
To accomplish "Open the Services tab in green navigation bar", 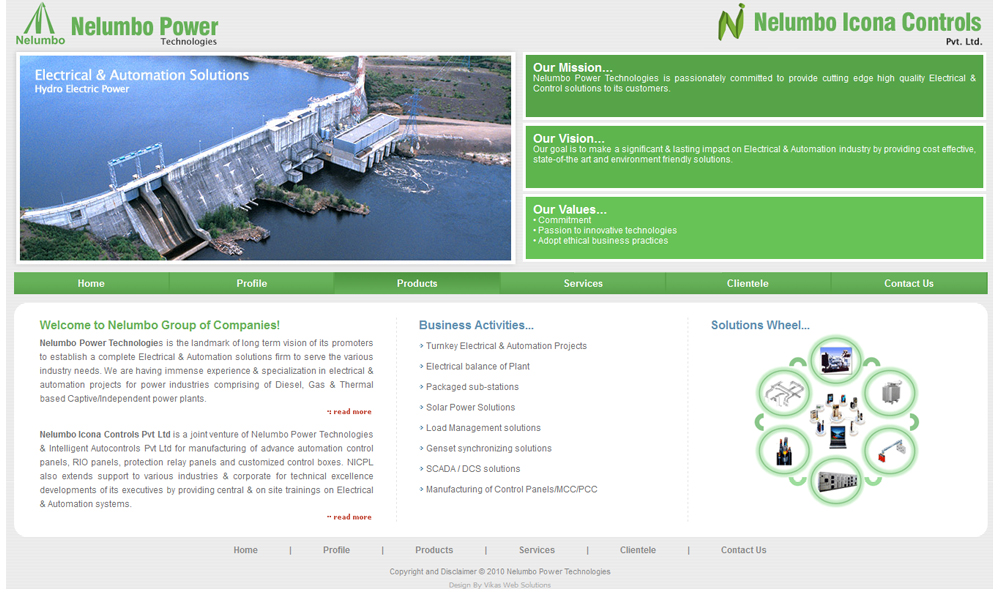I will (583, 283).
